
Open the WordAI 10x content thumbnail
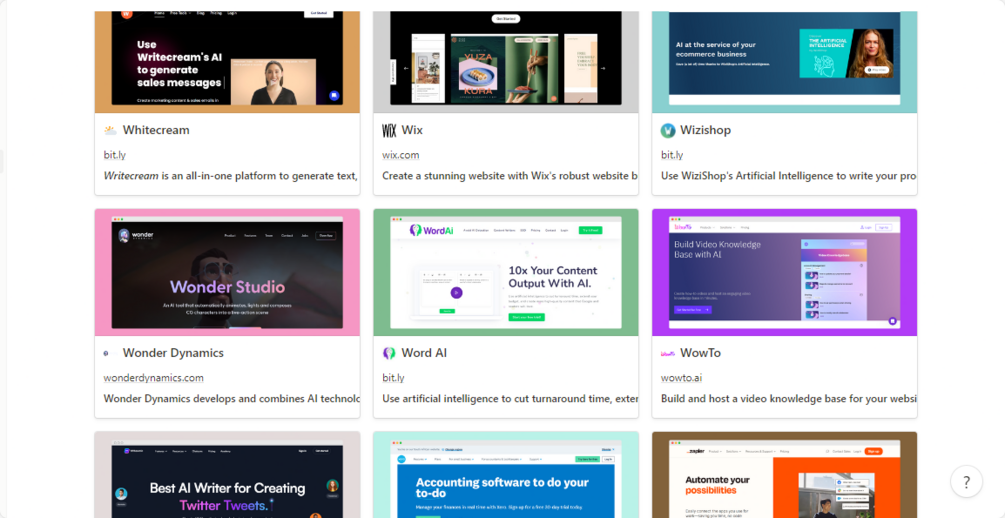coord(506,272)
